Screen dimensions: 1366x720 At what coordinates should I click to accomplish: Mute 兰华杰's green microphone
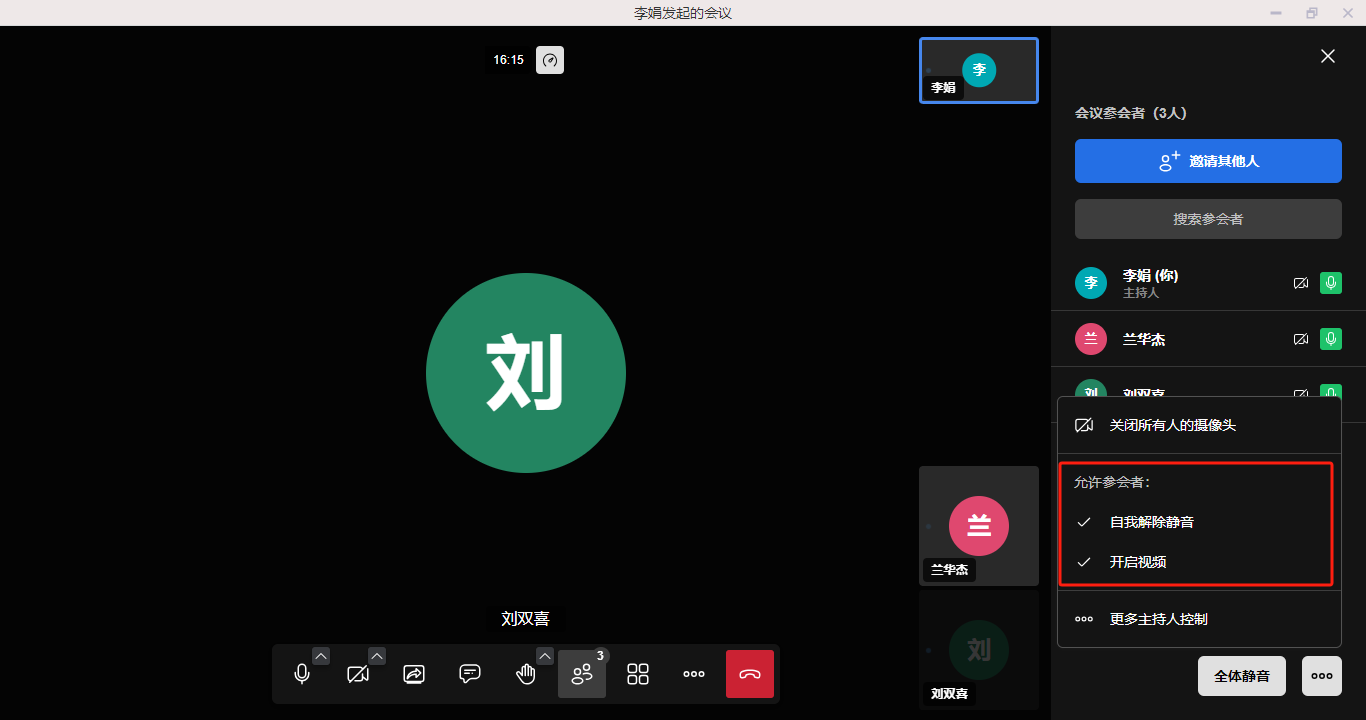click(x=1330, y=339)
